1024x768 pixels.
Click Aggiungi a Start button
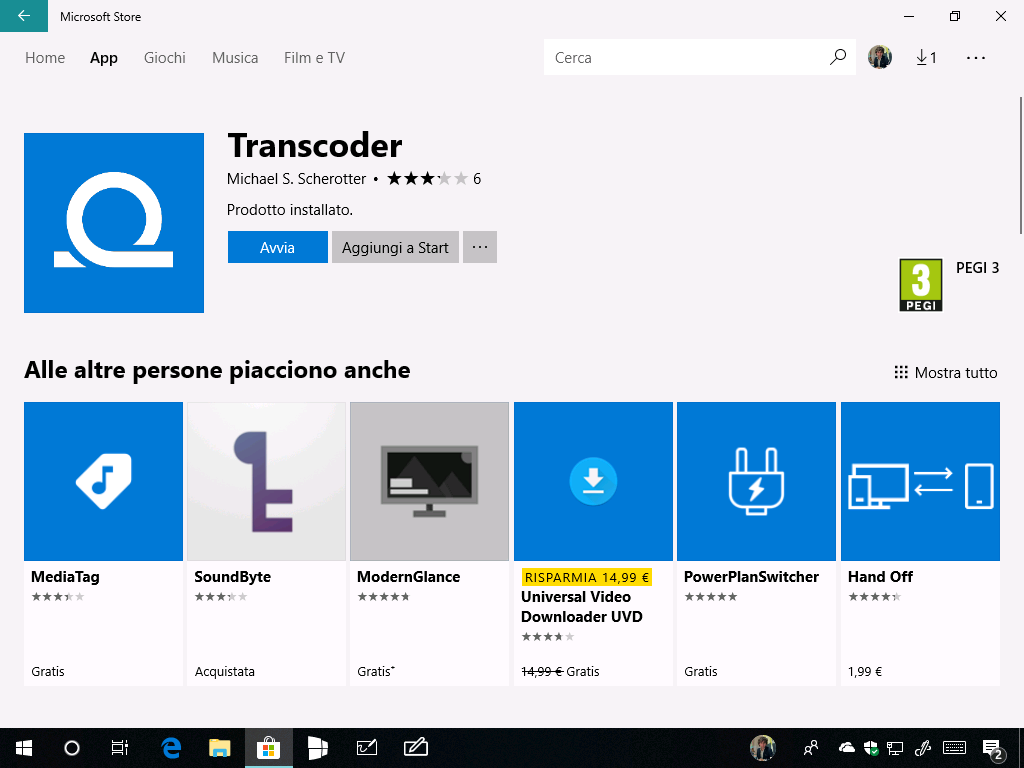395,247
